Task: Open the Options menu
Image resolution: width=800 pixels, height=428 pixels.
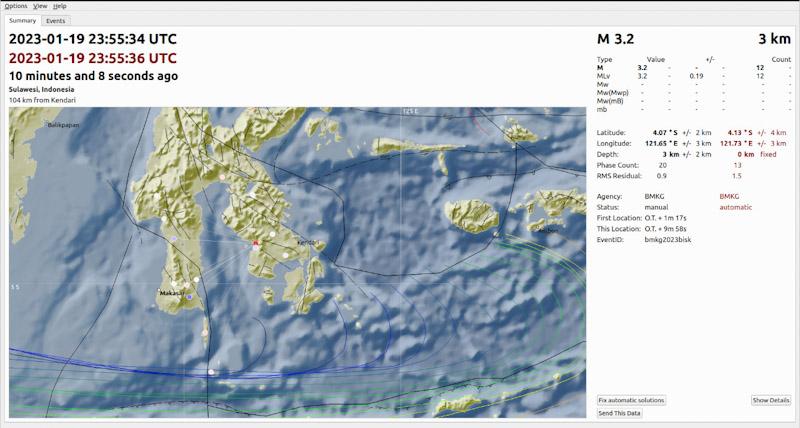Action: pos(16,6)
